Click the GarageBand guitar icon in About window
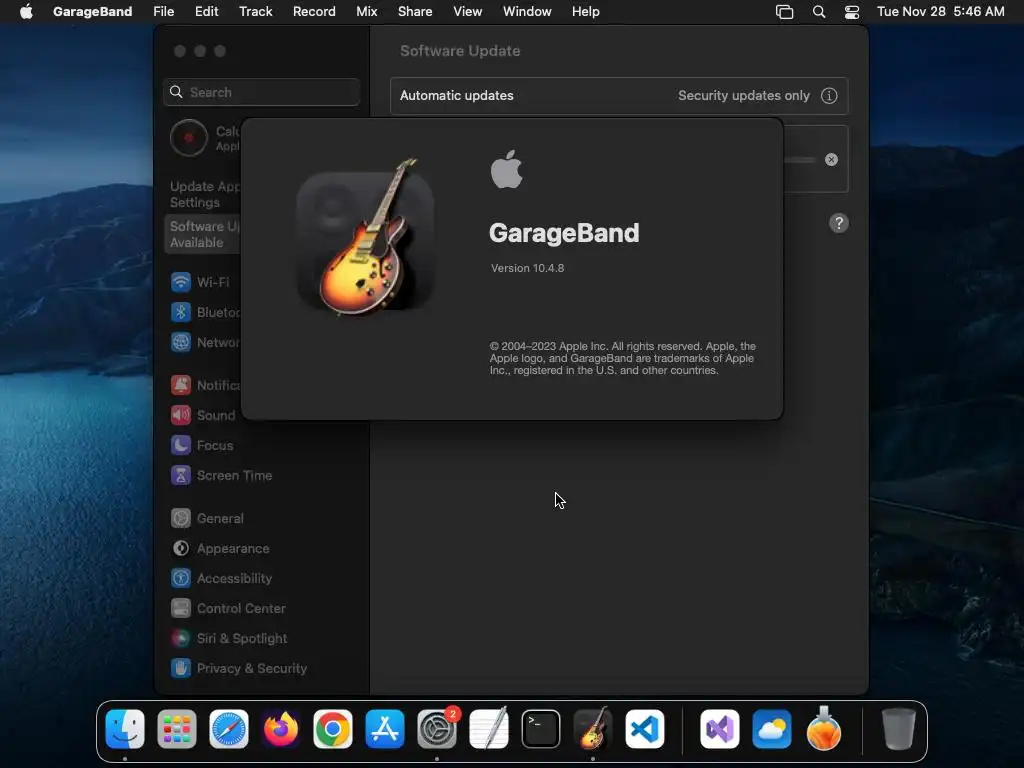This screenshot has height=768, width=1024. pos(366,237)
